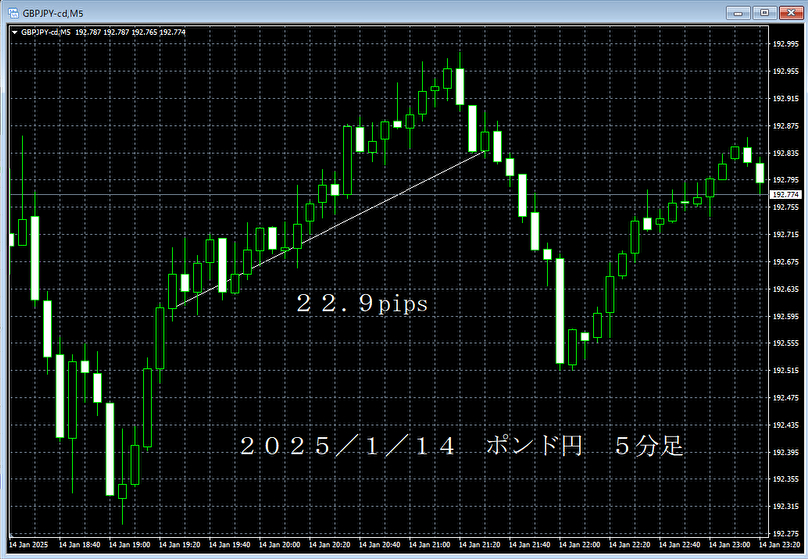This screenshot has height=559, width=808.
Task: Click time axis label 14 Jan 23:20
Action: tap(779, 545)
